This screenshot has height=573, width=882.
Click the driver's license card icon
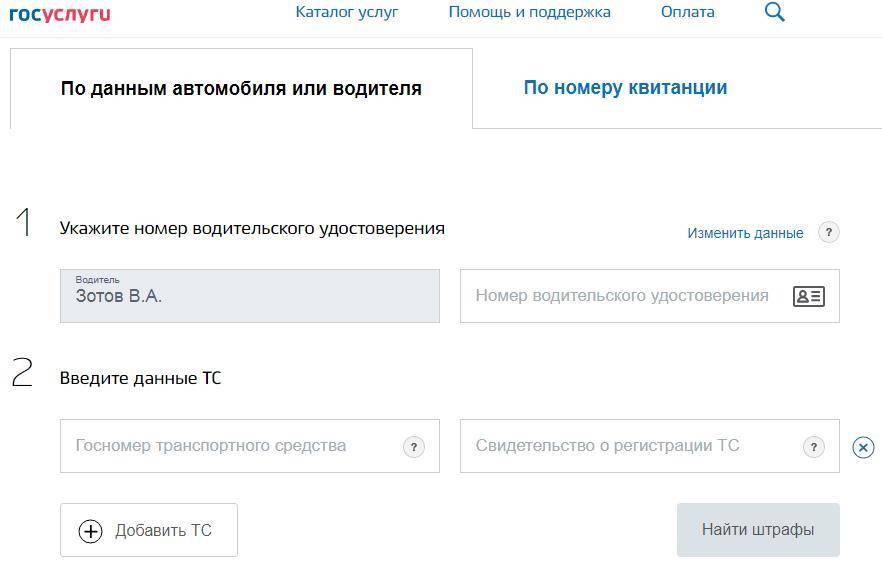point(808,296)
